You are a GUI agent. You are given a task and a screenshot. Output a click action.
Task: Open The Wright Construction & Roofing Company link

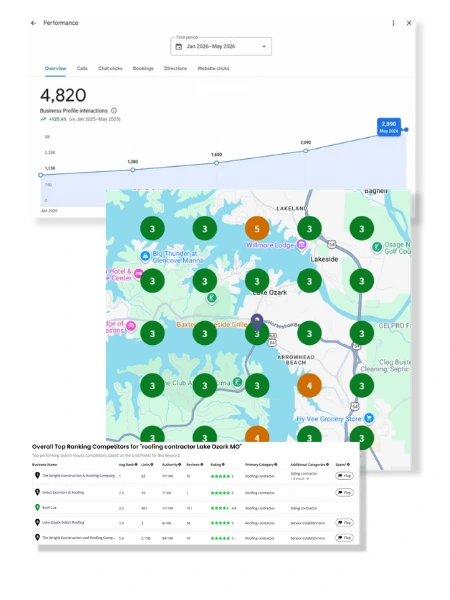[x=78, y=476]
